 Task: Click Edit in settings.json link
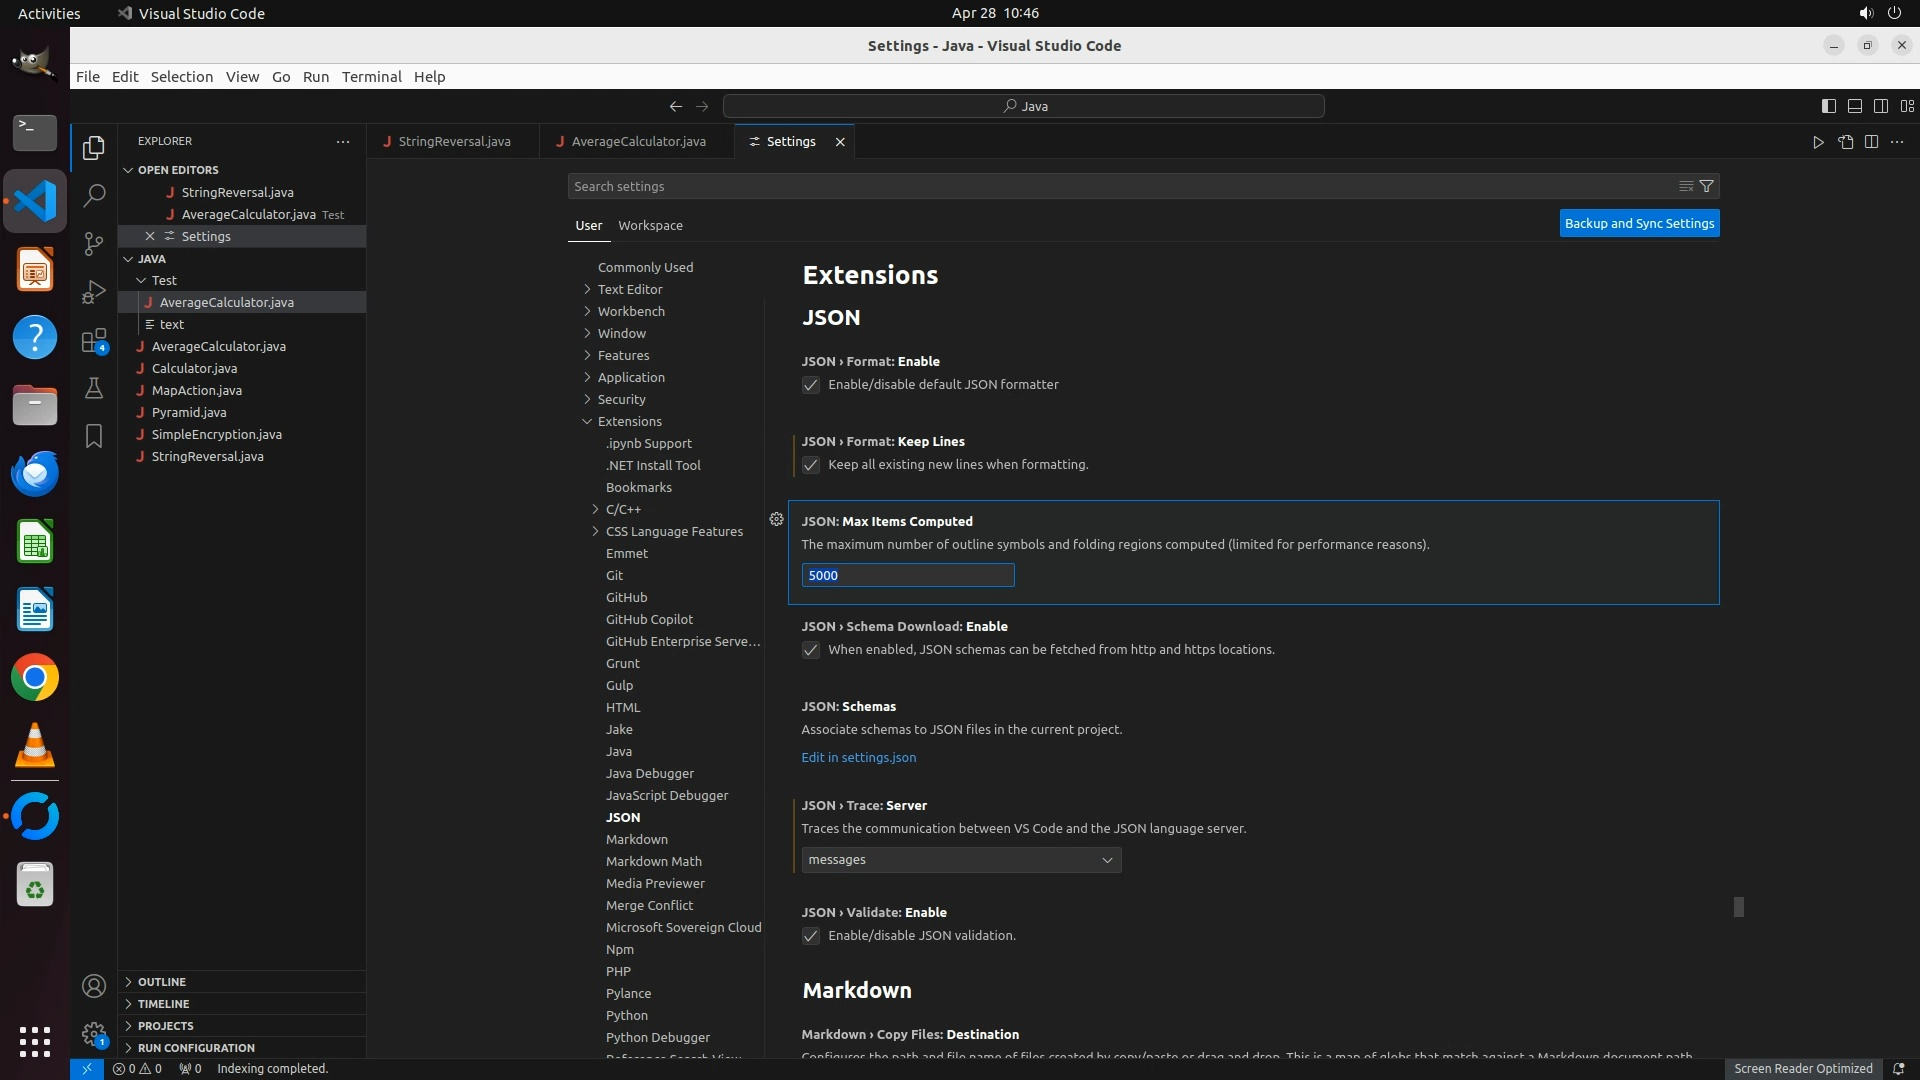[858, 758]
